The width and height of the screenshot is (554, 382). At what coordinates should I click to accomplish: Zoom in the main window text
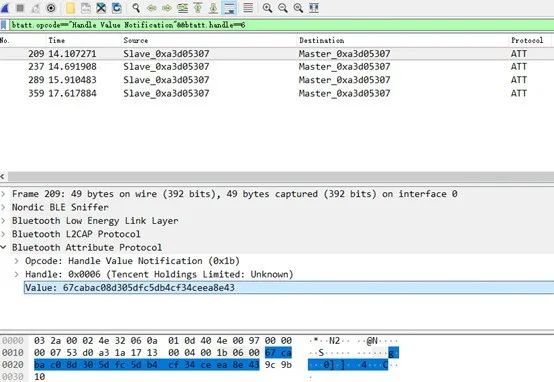pyautogui.click(x=267, y=8)
